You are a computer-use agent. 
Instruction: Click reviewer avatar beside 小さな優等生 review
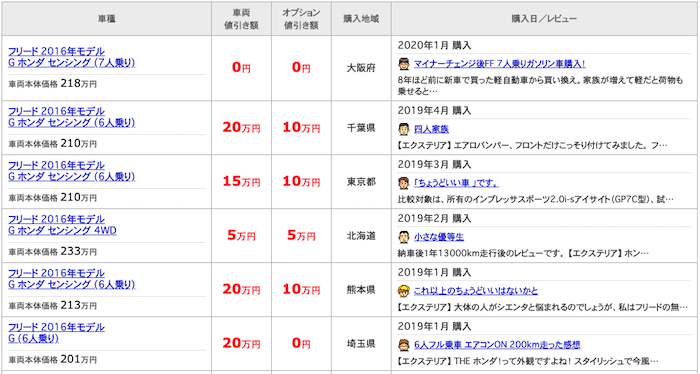coord(404,237)
